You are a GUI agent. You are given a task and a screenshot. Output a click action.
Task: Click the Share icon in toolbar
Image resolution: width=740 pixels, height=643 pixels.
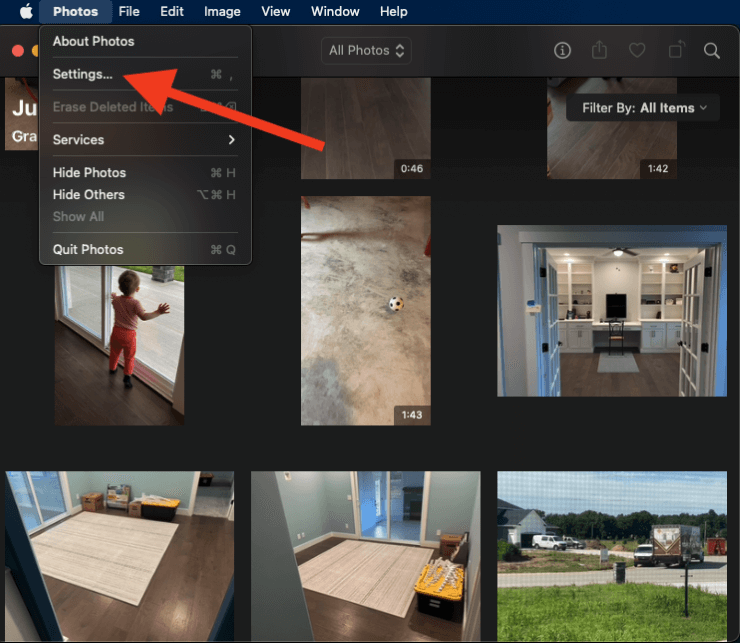[x=600, y=50]
